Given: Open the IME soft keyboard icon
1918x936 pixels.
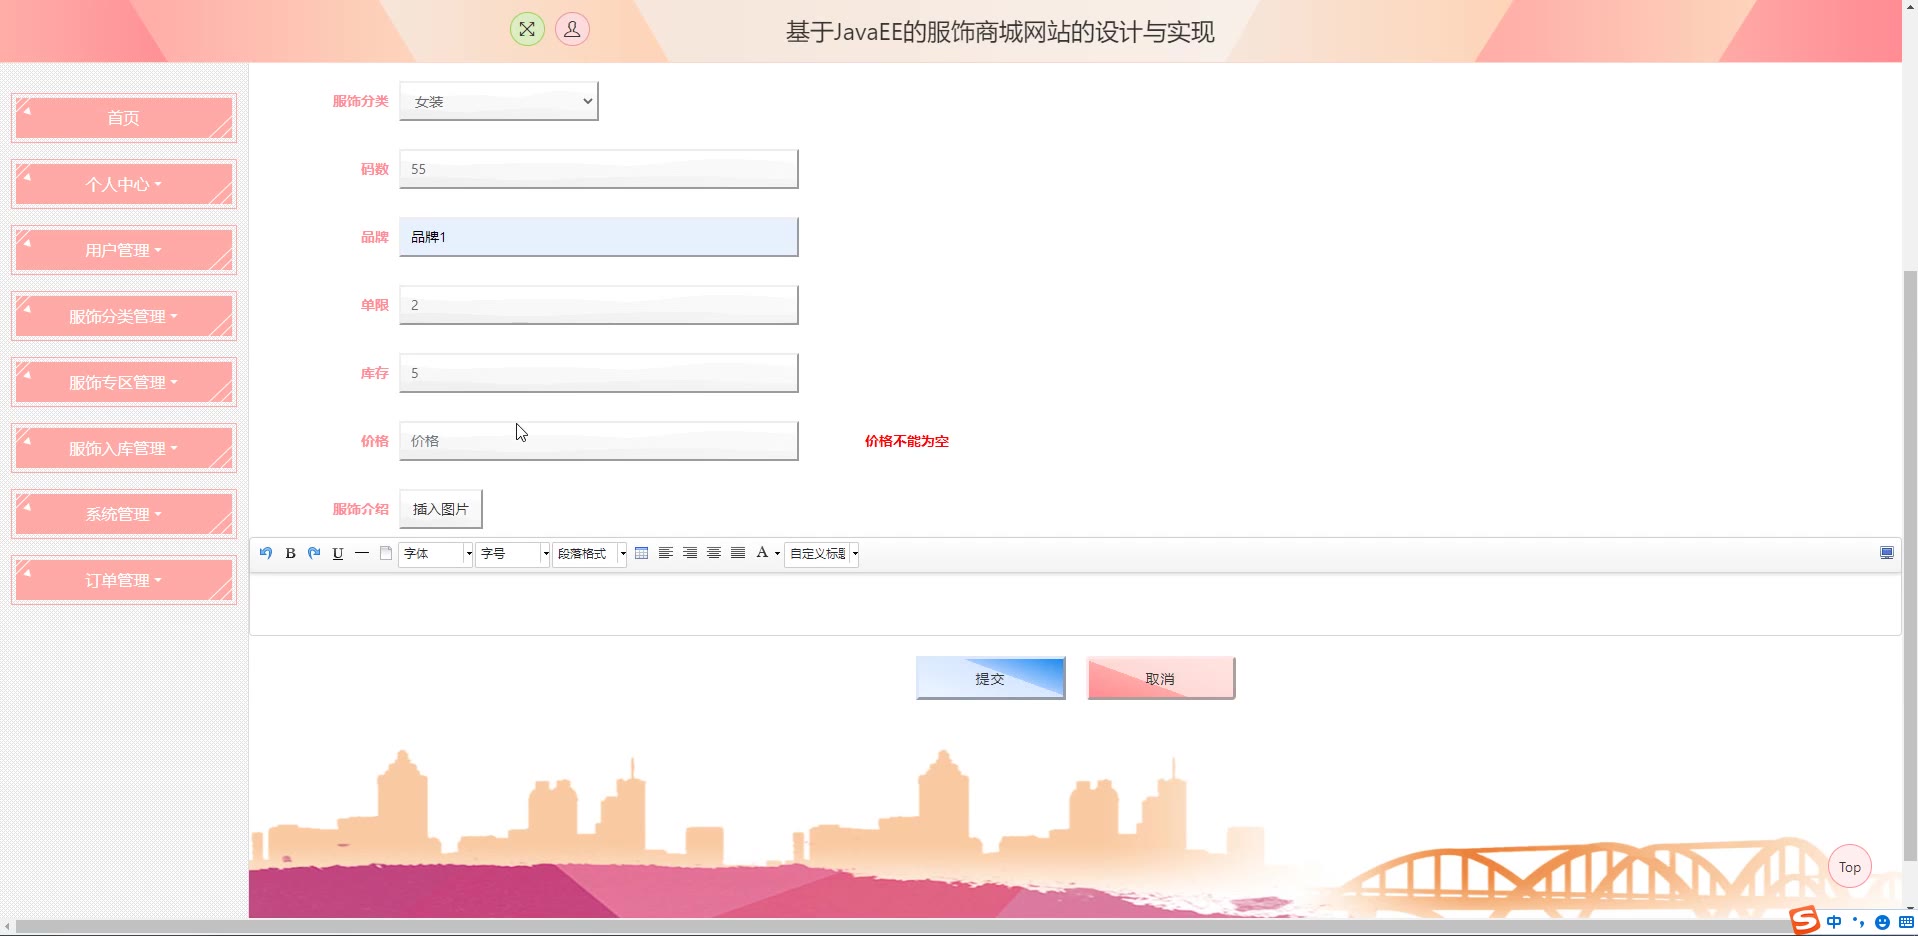Looking at the screenshot, I should pos(1906,922).
